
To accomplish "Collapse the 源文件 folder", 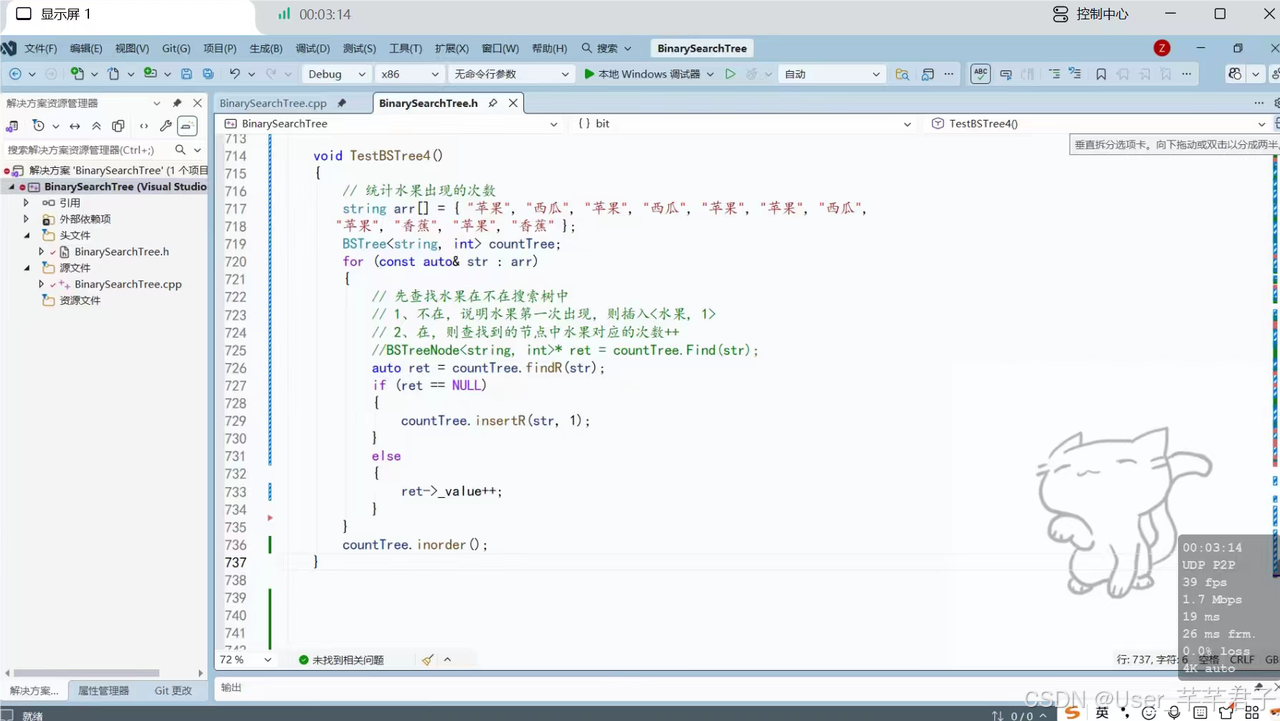I will click(26, 268).
